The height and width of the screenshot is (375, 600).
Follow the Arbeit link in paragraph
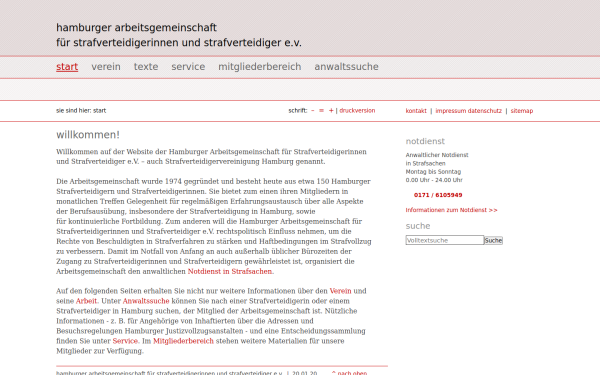coord(86,301)
